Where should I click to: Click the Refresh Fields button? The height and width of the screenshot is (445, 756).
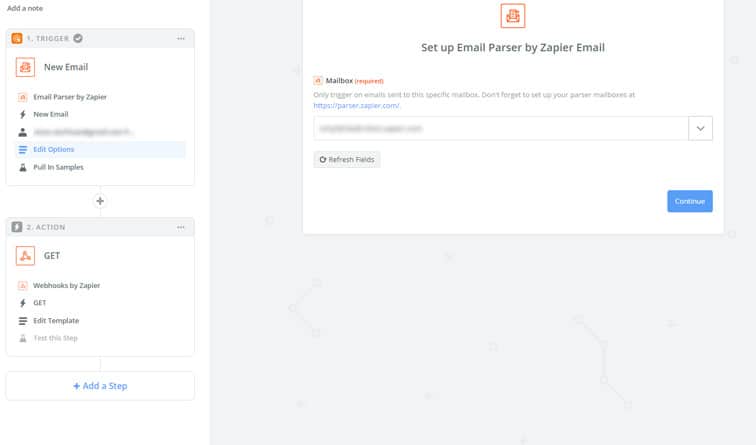coord(346,159)
